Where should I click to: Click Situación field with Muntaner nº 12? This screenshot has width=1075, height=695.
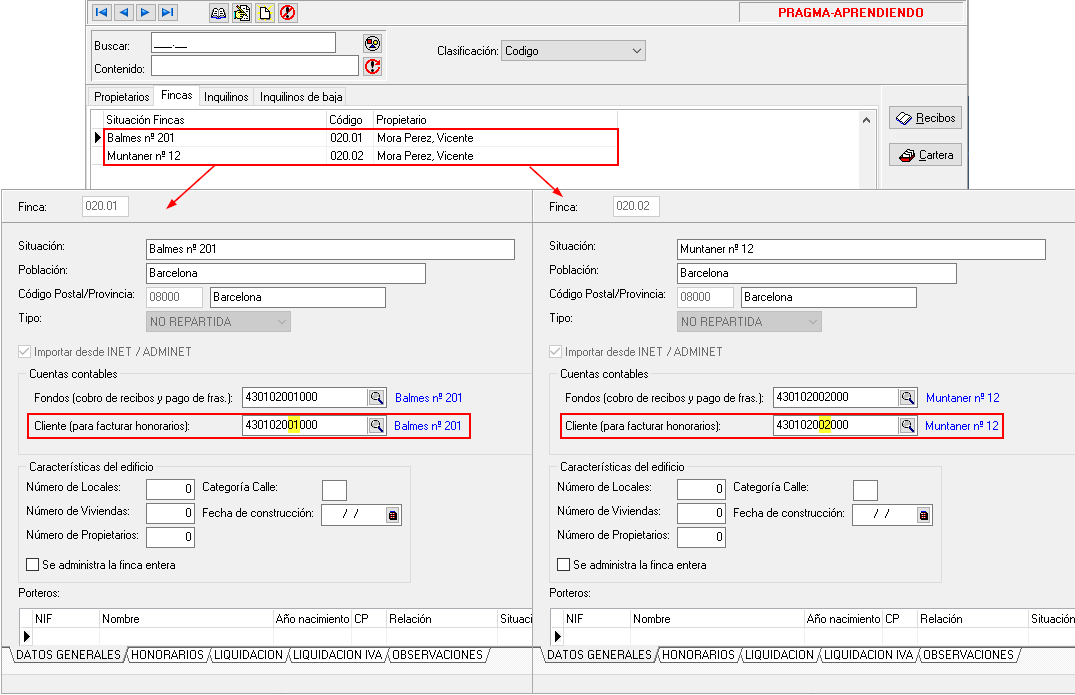point(861,249)
